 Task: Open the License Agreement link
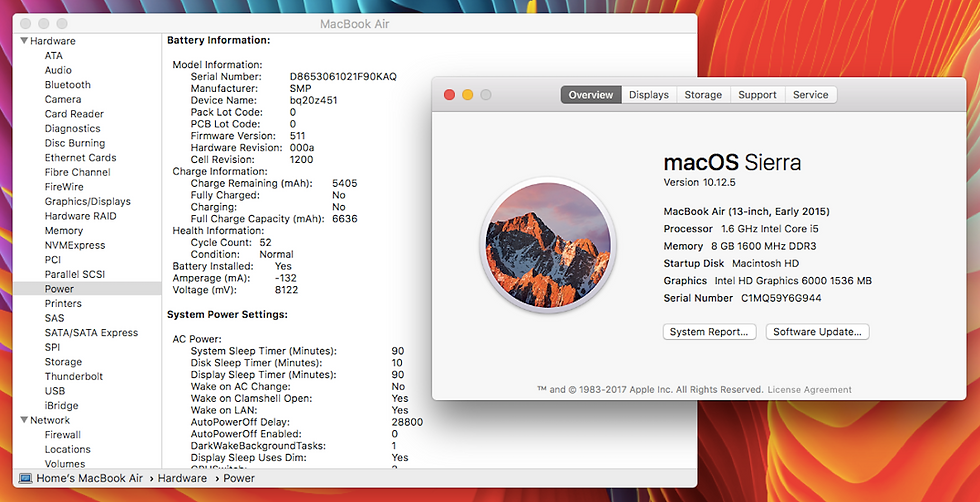pyautogui.click(x=809, y=389)
